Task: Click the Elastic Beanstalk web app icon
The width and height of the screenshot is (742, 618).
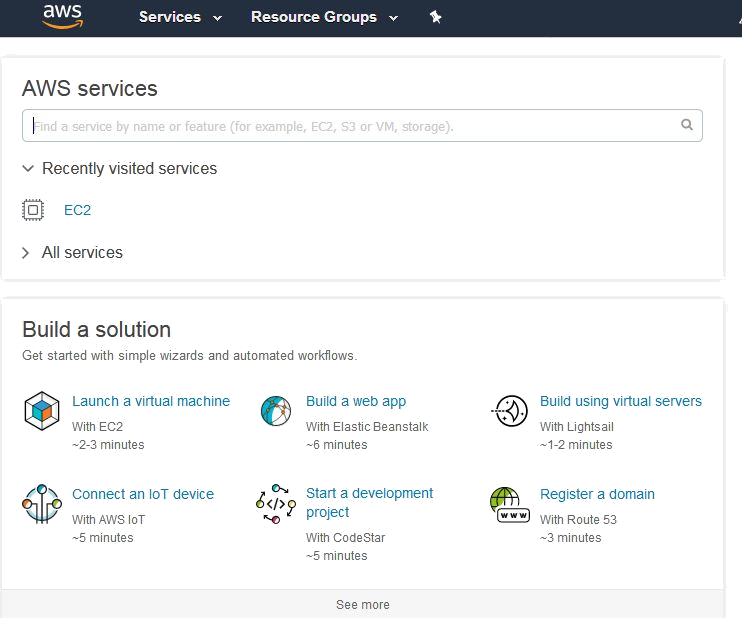Action: click(x=275, y=411)
